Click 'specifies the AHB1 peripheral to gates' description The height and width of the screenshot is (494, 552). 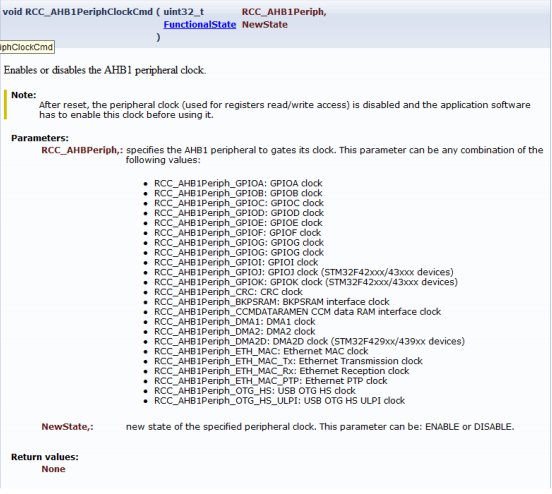334,155
